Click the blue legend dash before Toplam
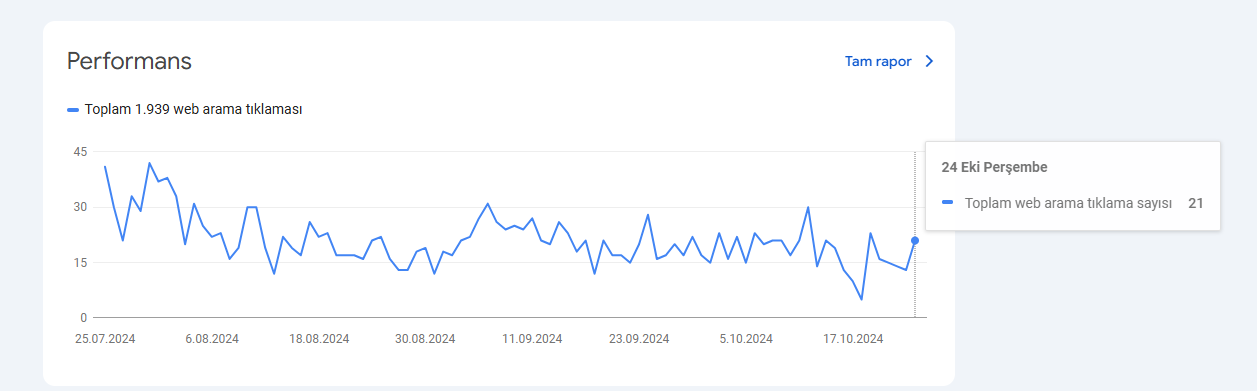Screen dimensions: 1257x391 [73, 110]
